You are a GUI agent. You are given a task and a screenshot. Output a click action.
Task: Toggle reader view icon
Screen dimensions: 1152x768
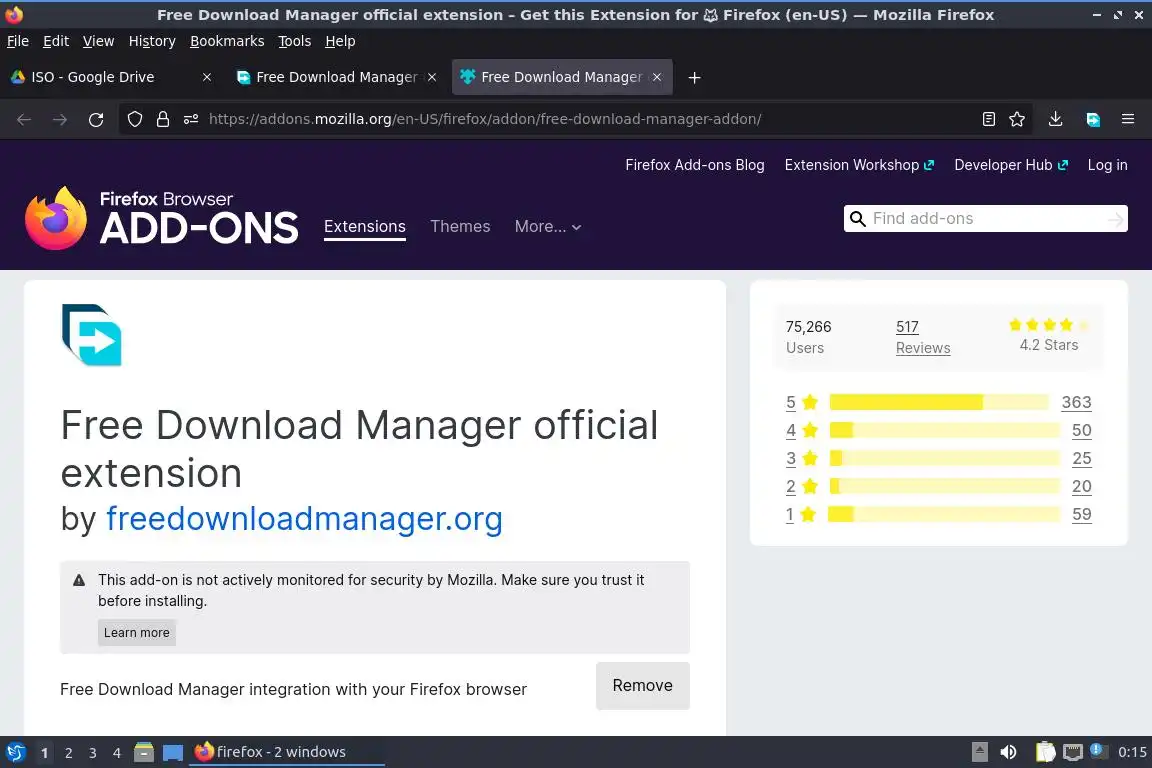989,119
